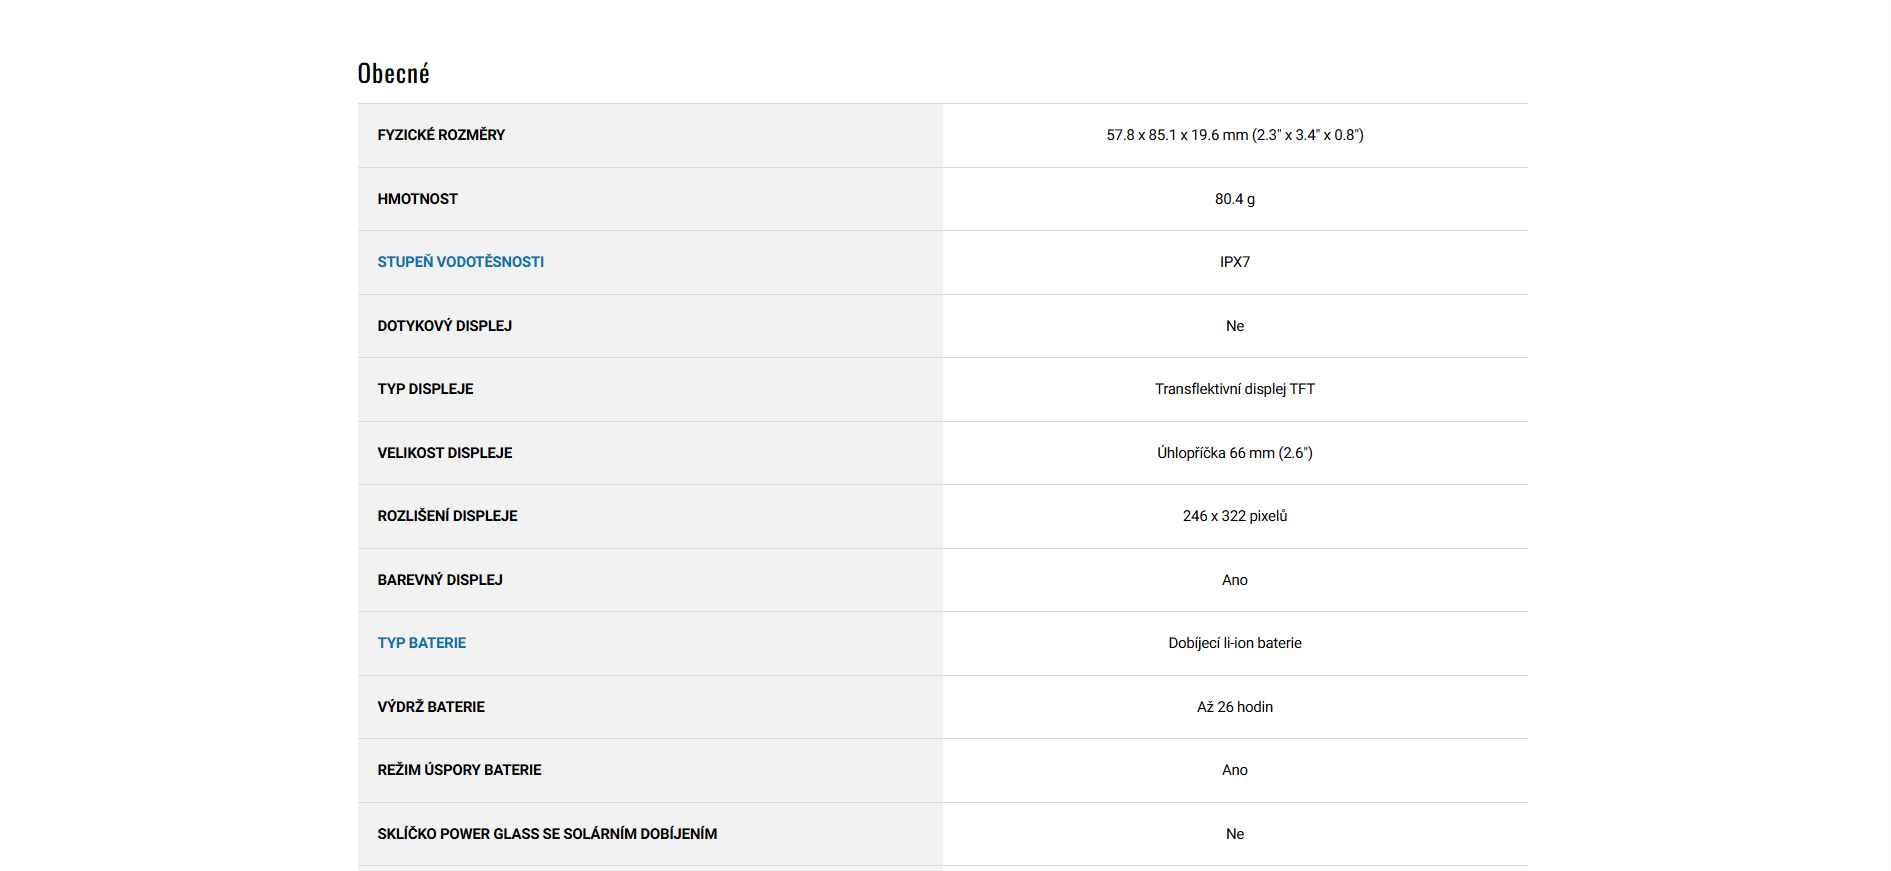Screen dimensions: 1891x871
Task: Click the IPX7 rating value
Action: click(x=1234, y=262)
